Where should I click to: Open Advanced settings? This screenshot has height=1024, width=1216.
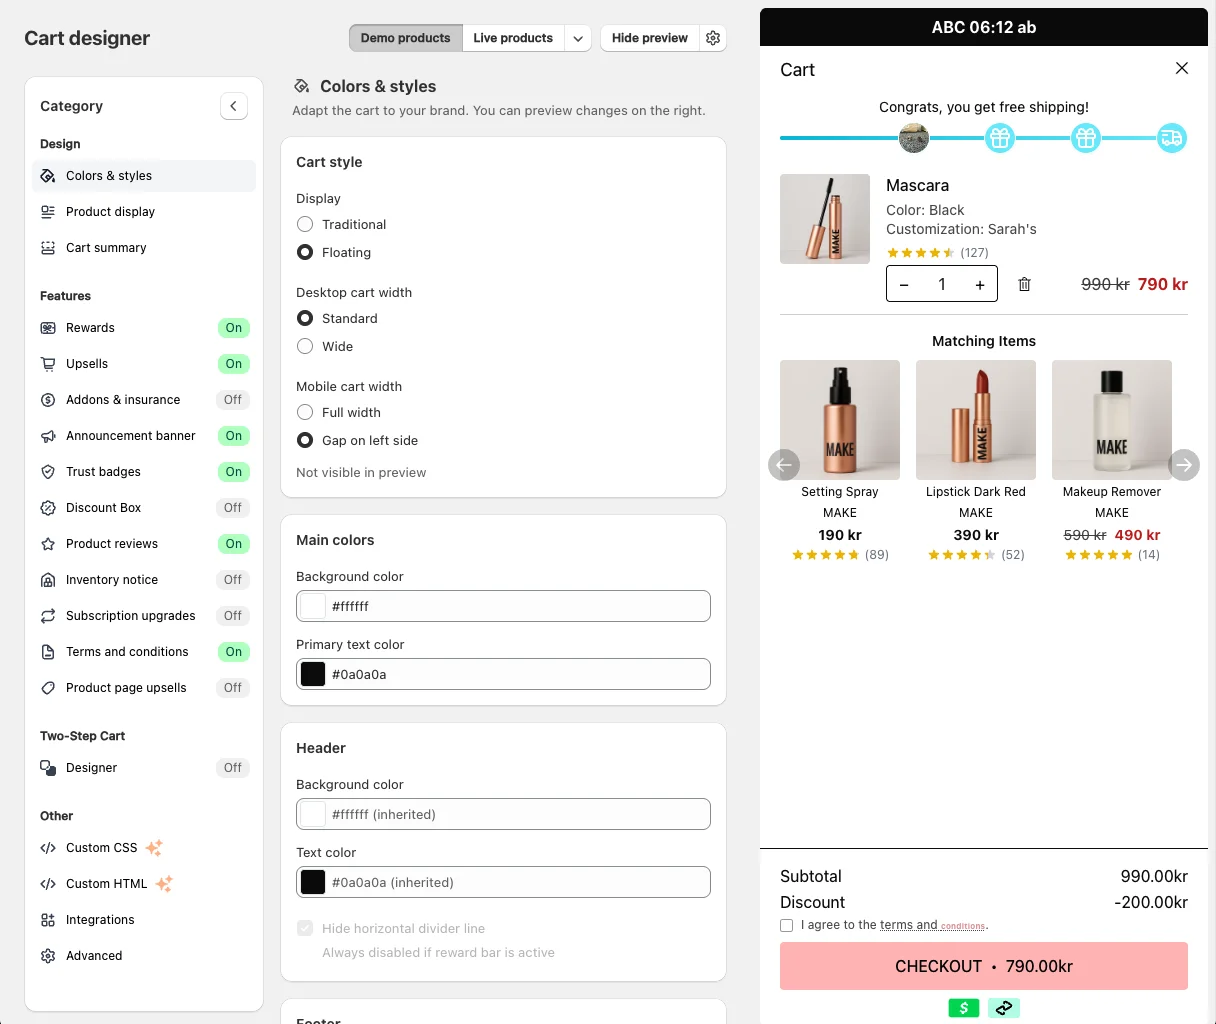pos(144,956)
